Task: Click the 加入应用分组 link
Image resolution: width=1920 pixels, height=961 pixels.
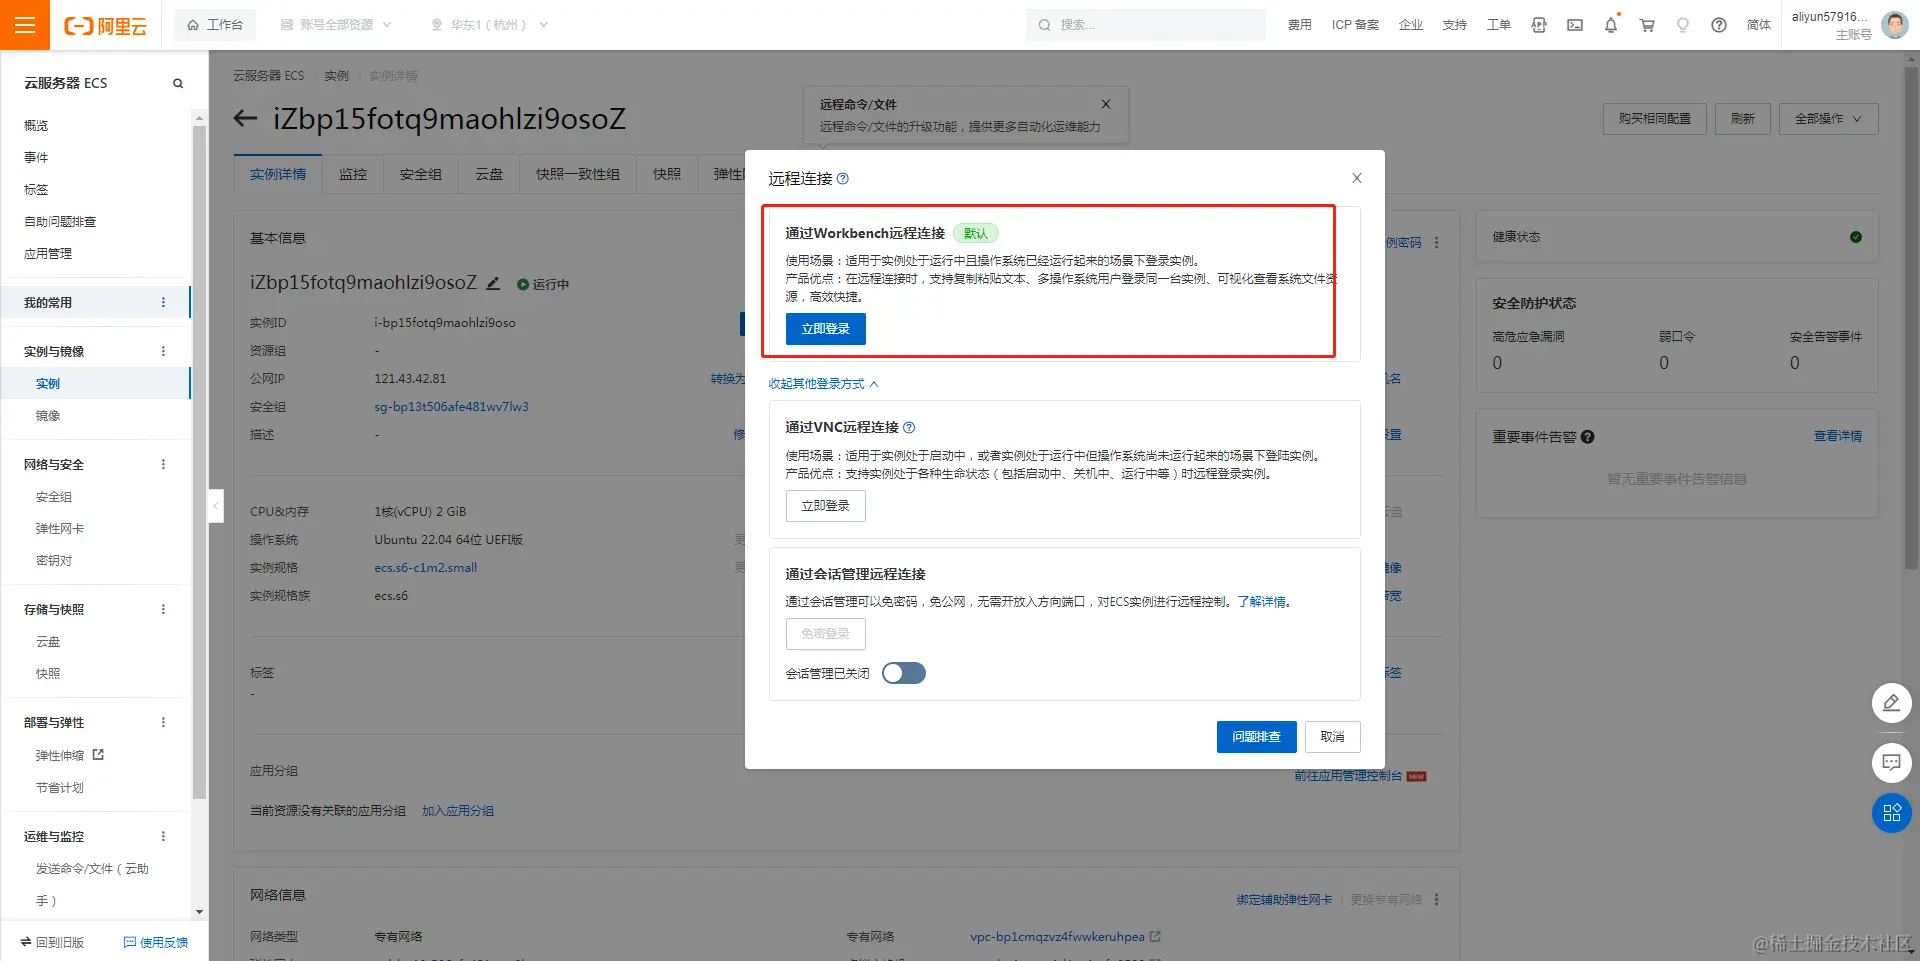Action: (x=458, y=811)
